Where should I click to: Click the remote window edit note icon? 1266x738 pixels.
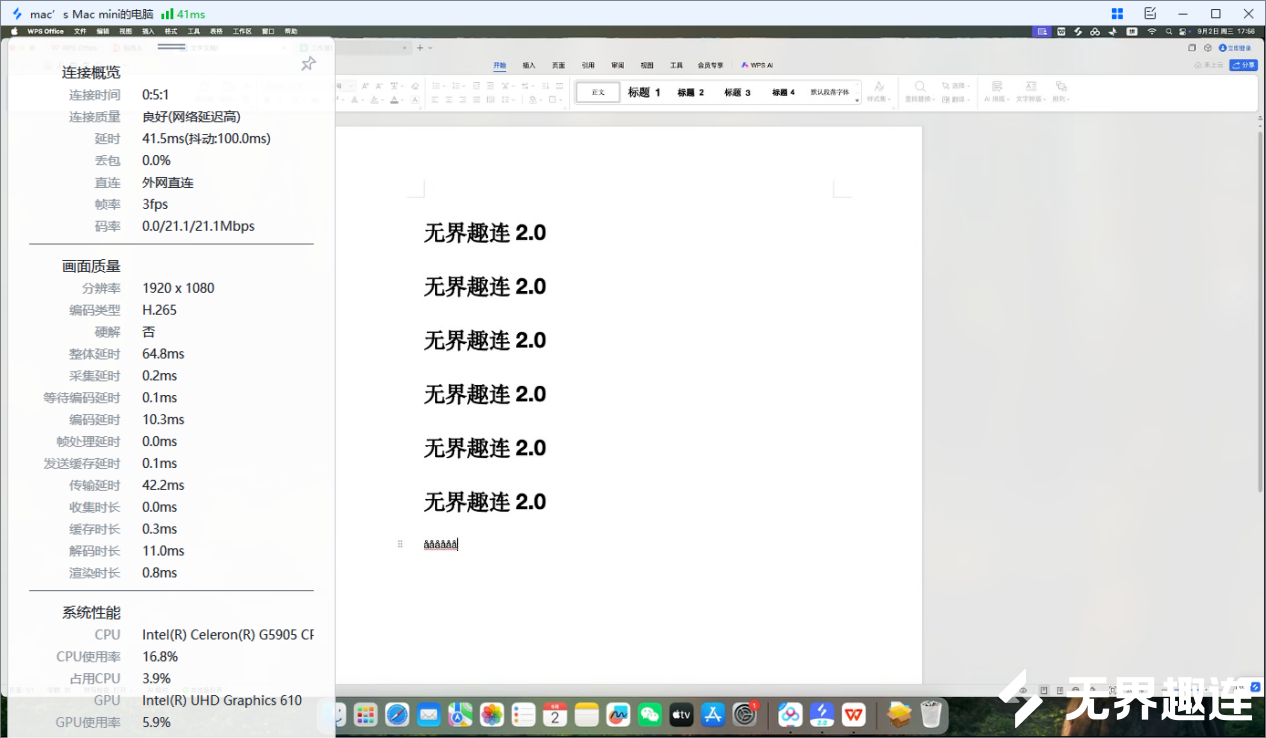pyautogui.click(x=1150, y=14)
